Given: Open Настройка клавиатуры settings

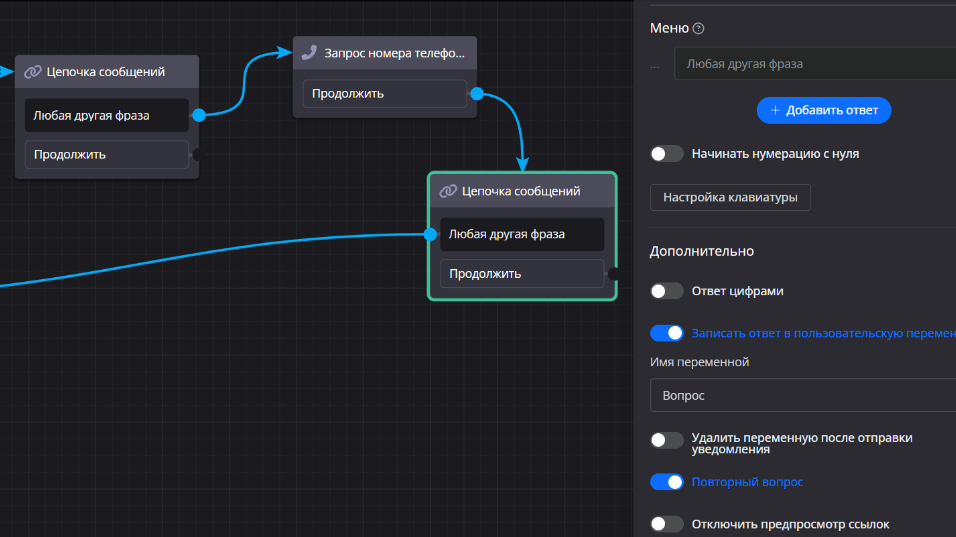Looking at the screenshot, I should (730, 198).
